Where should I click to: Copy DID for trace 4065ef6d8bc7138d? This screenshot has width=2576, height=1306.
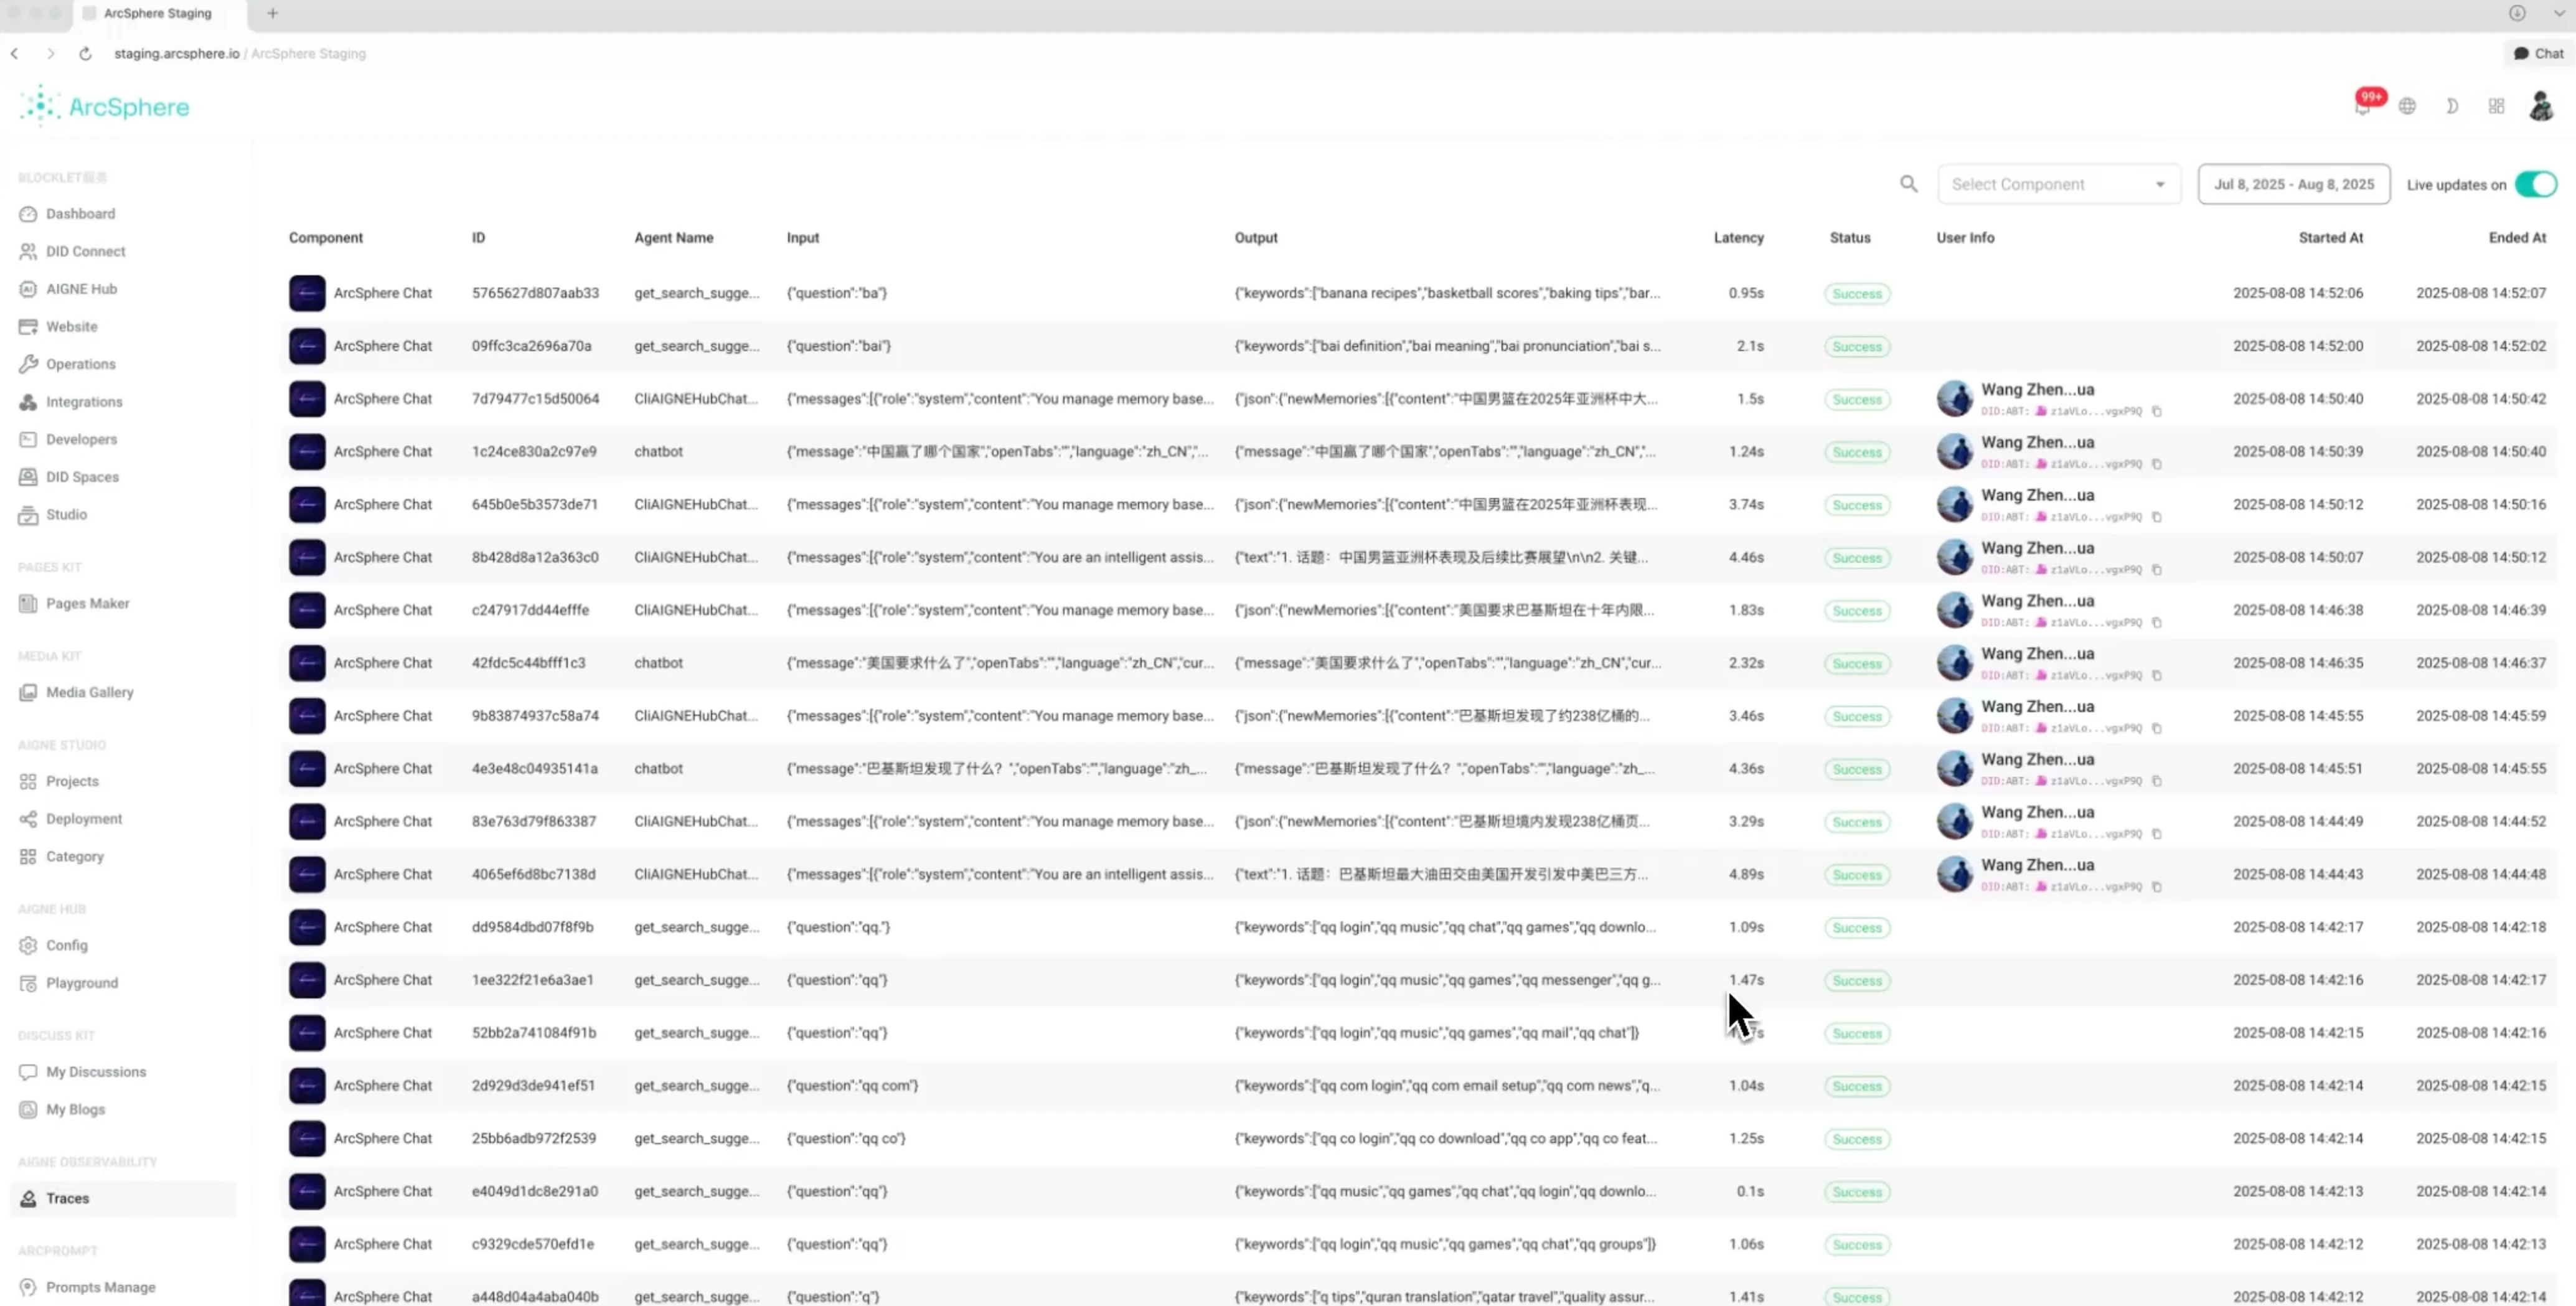[x=2157, y=887]
